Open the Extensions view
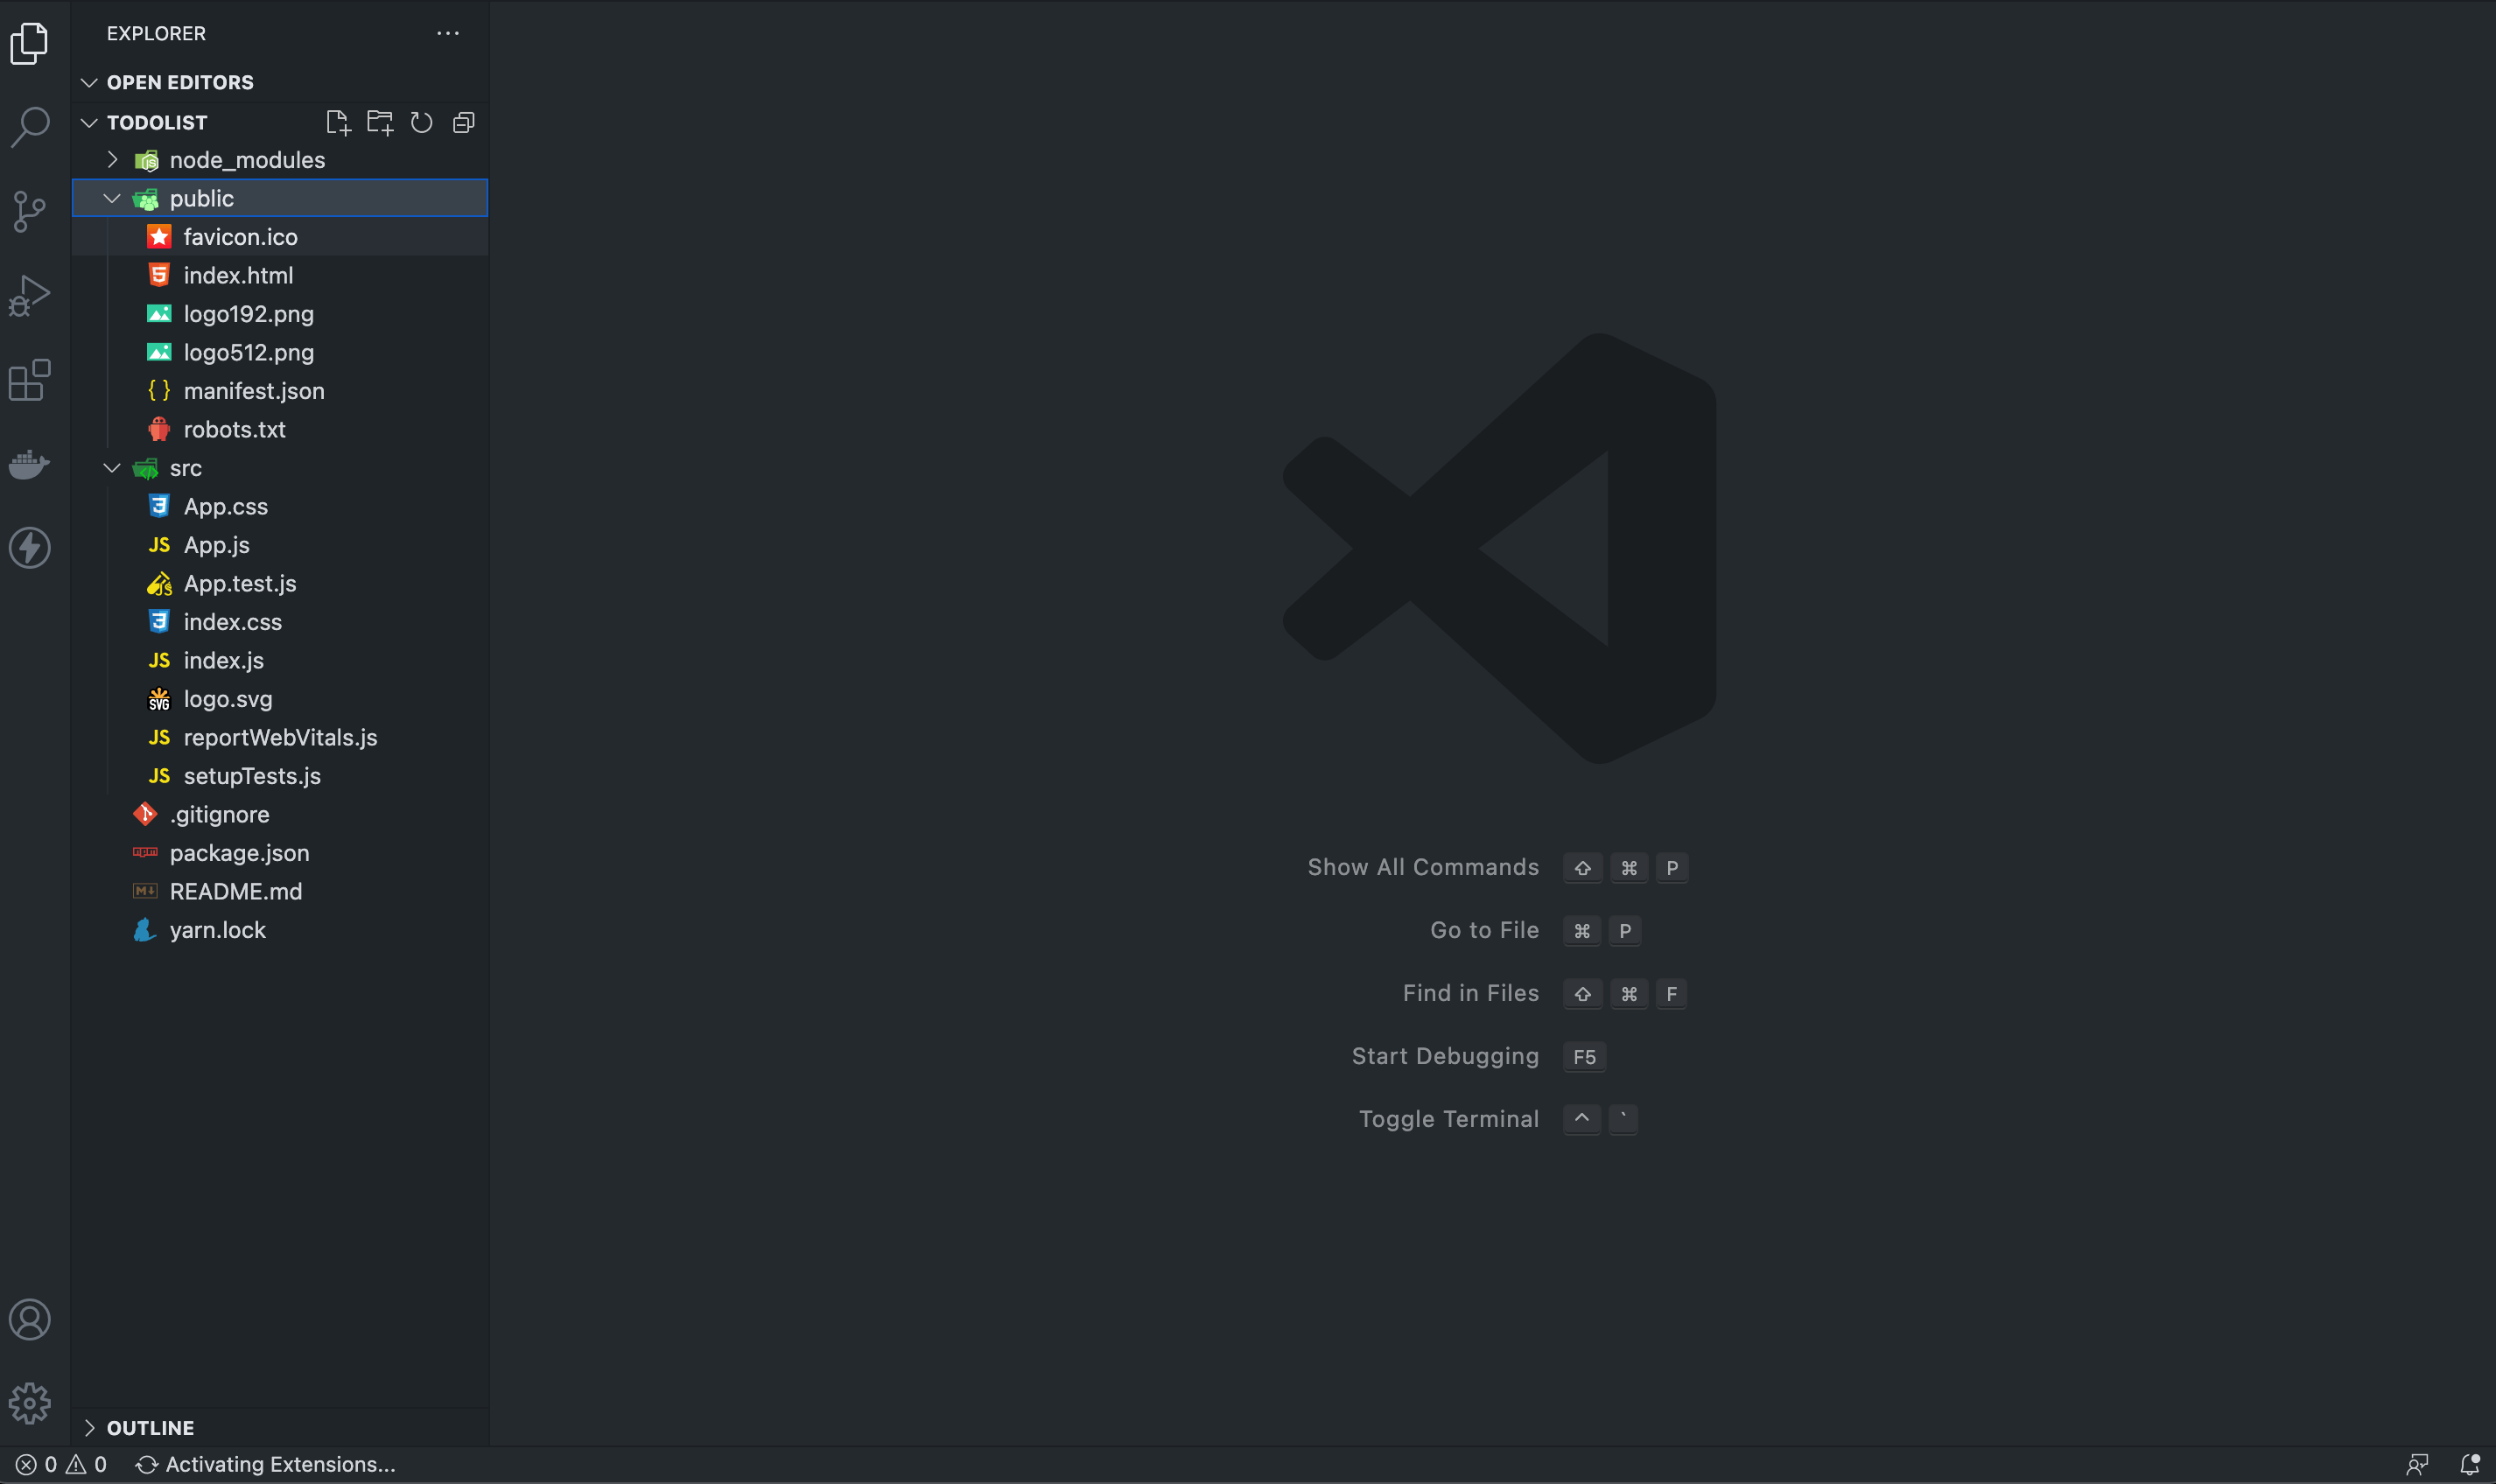Viewport: 2496px width, 1484px height. pyautogui.click(x=30, y=380)
